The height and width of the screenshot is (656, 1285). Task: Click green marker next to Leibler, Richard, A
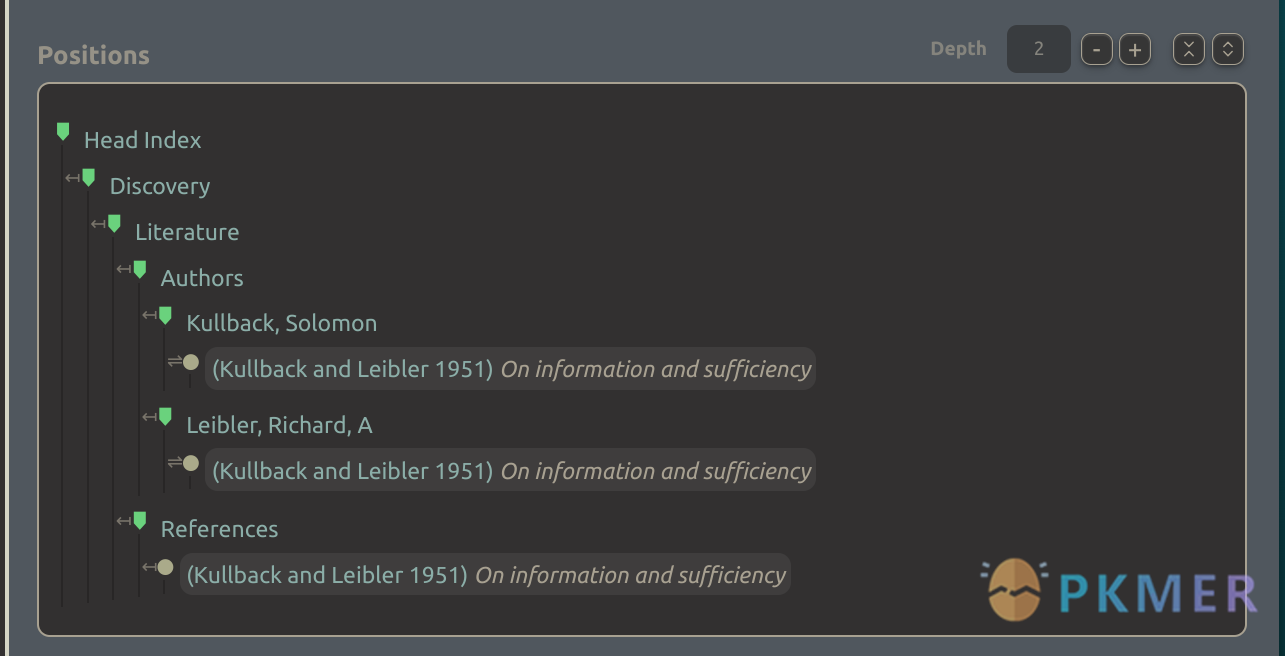pos(165,416)
